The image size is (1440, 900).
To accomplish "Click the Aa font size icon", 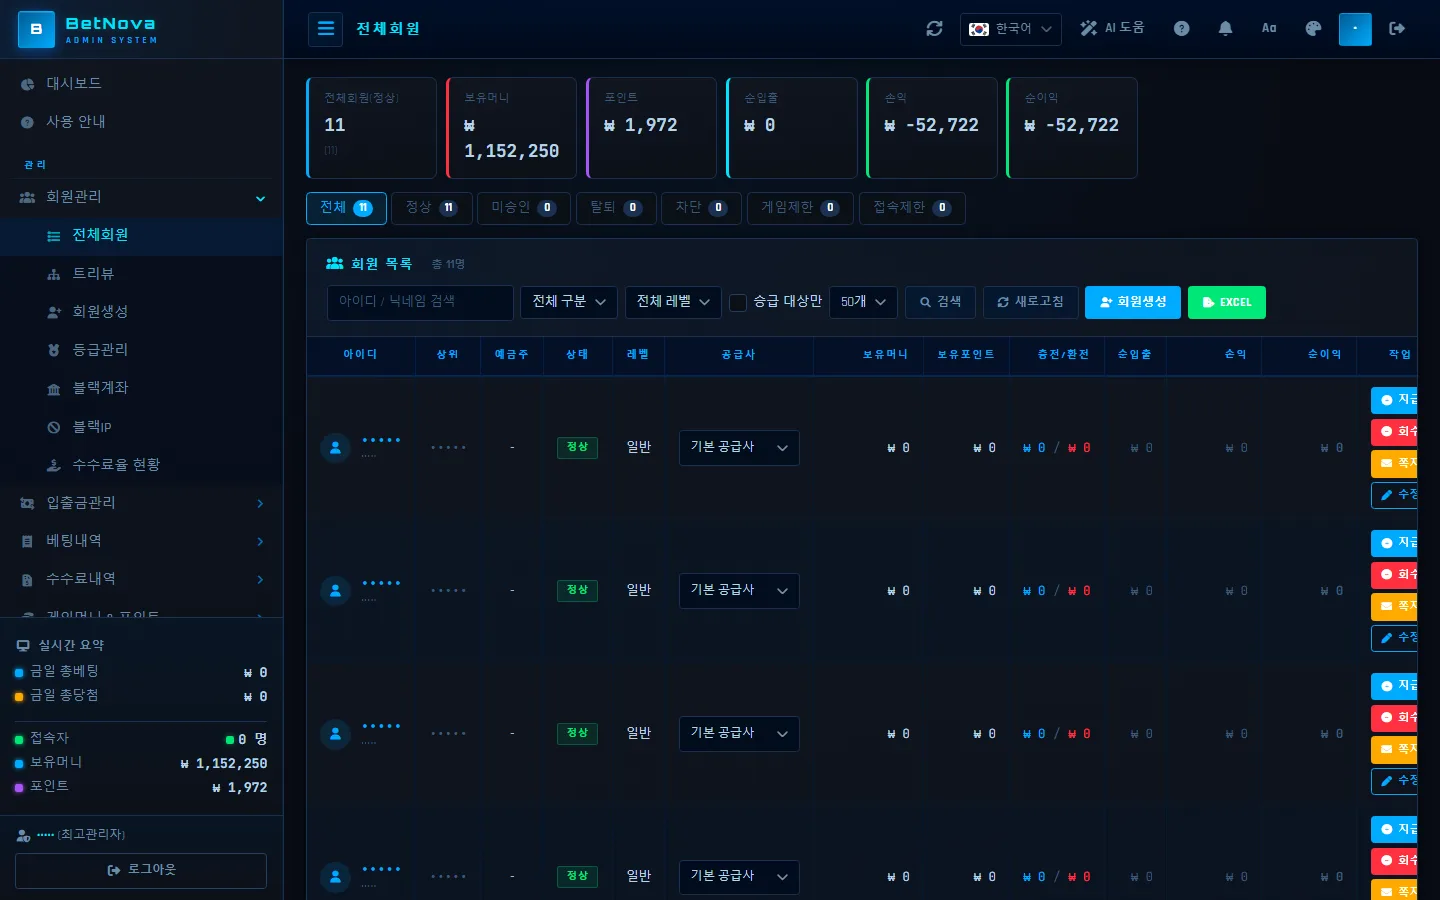I will coord(1269,29).
